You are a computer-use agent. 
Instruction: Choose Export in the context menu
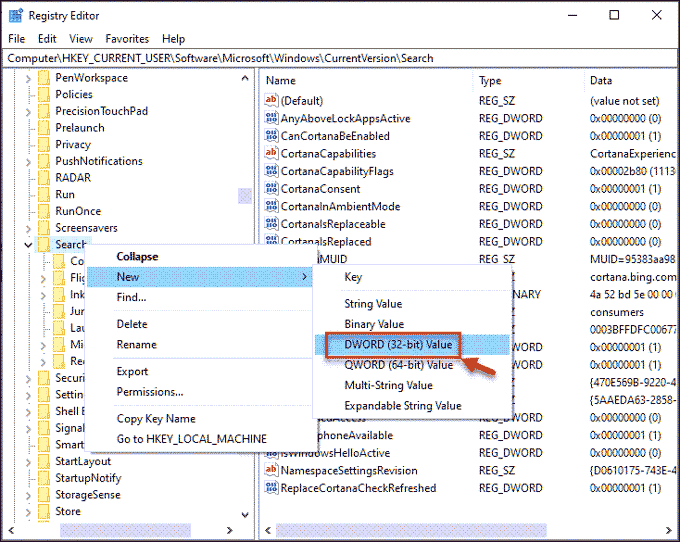coord(199,371)
